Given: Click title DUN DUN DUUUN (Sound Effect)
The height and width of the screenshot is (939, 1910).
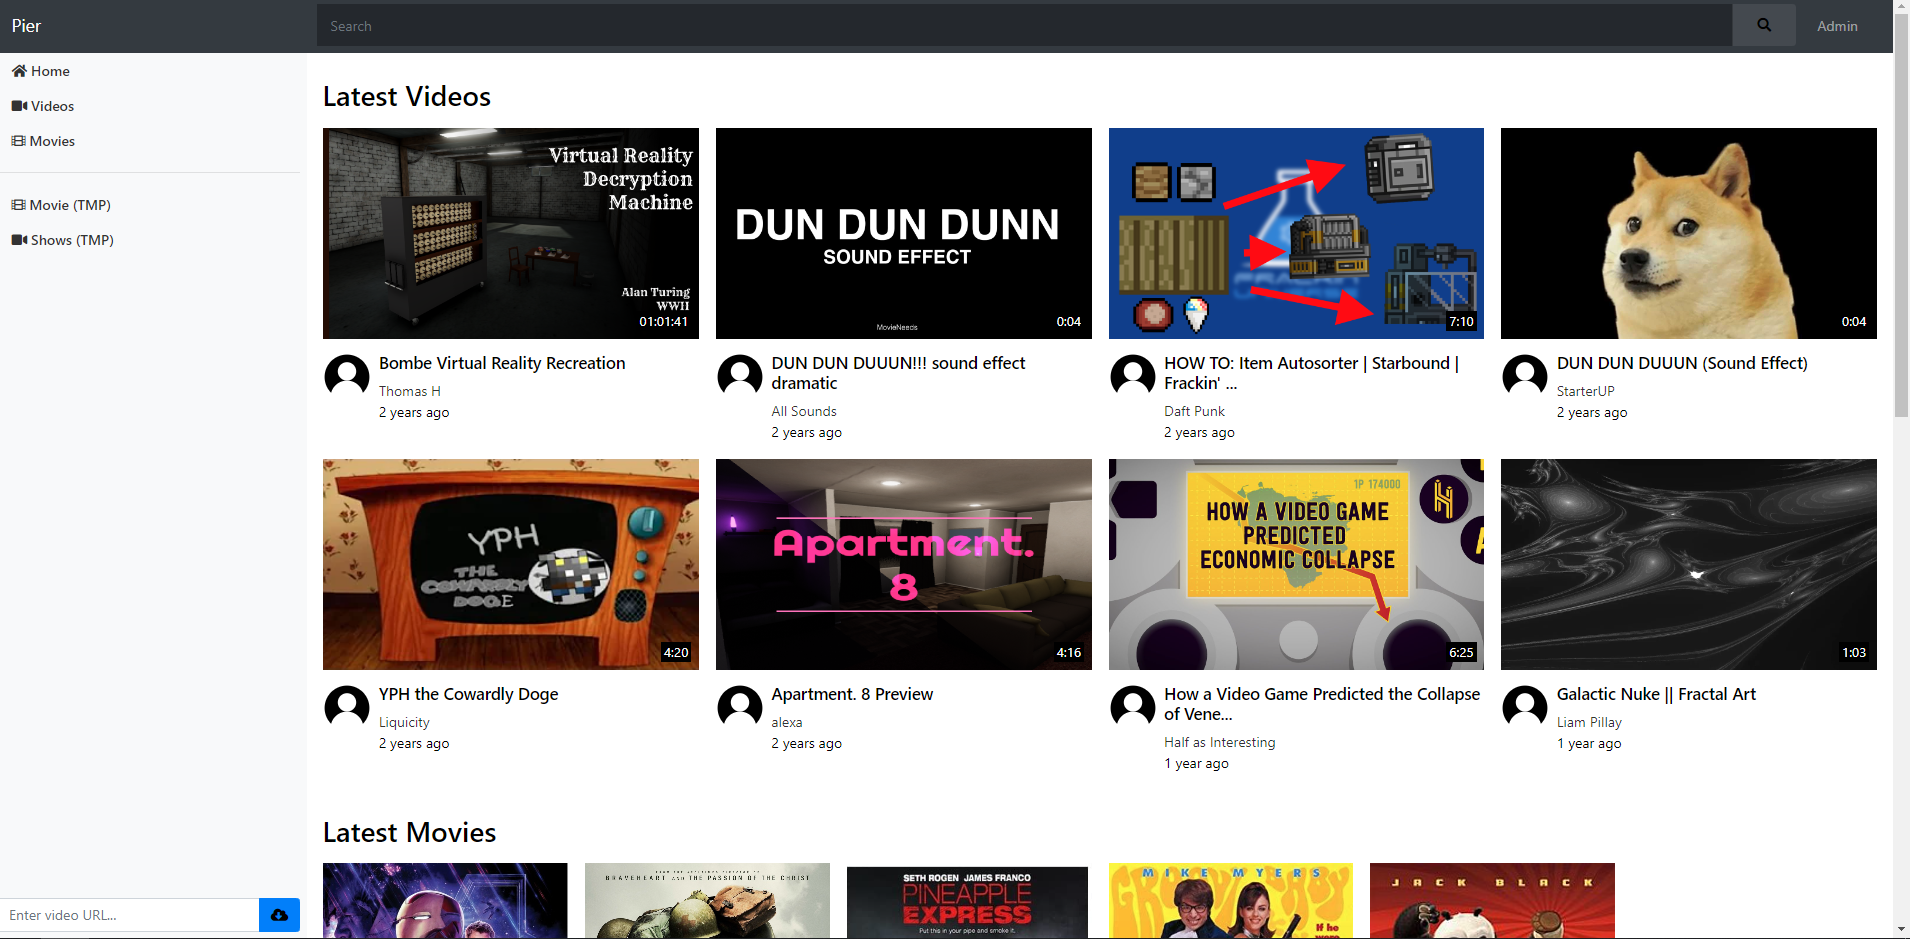Looking at the screenshot, I should (1682, 363).
